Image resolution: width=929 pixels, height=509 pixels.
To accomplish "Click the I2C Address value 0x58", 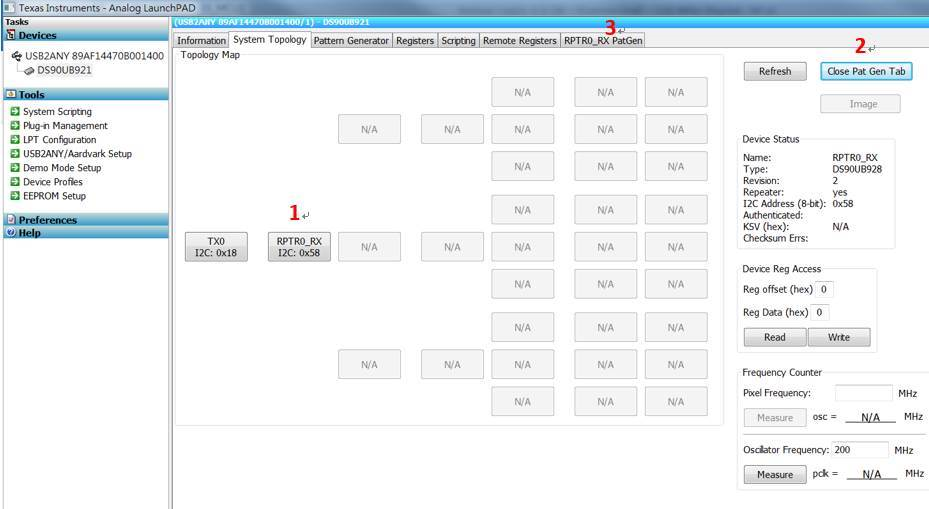I will 842,203.
